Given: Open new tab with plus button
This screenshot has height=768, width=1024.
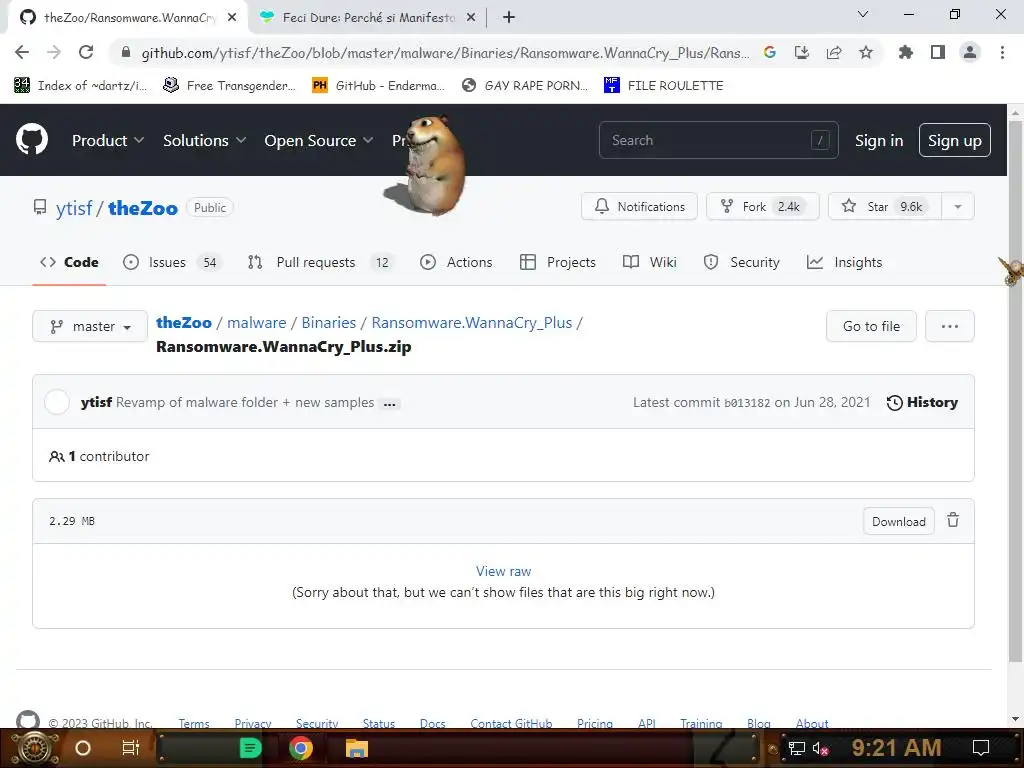Looking at the screenshot, I should pos(509,17).
